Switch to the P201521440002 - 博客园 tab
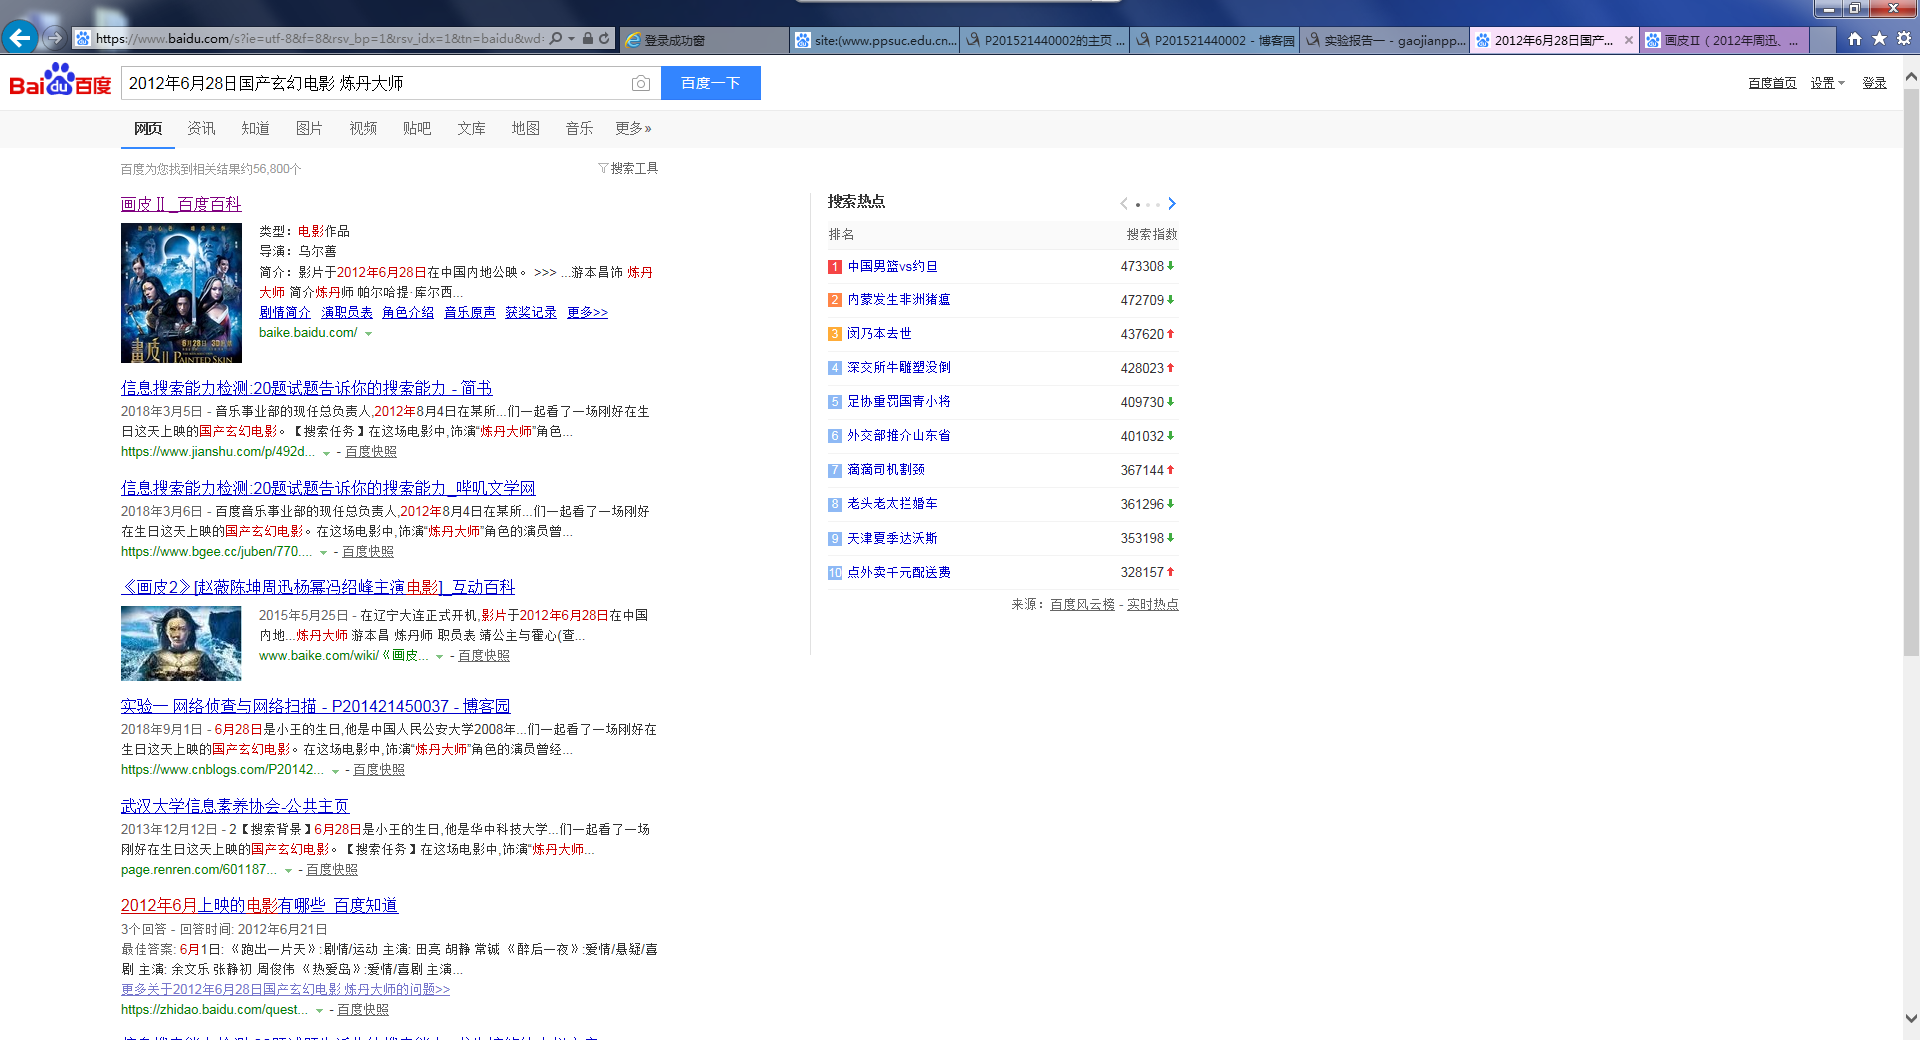The width and height of the screenshot is (1920, 1040). pyautogui.click(x=1215, y=40)
